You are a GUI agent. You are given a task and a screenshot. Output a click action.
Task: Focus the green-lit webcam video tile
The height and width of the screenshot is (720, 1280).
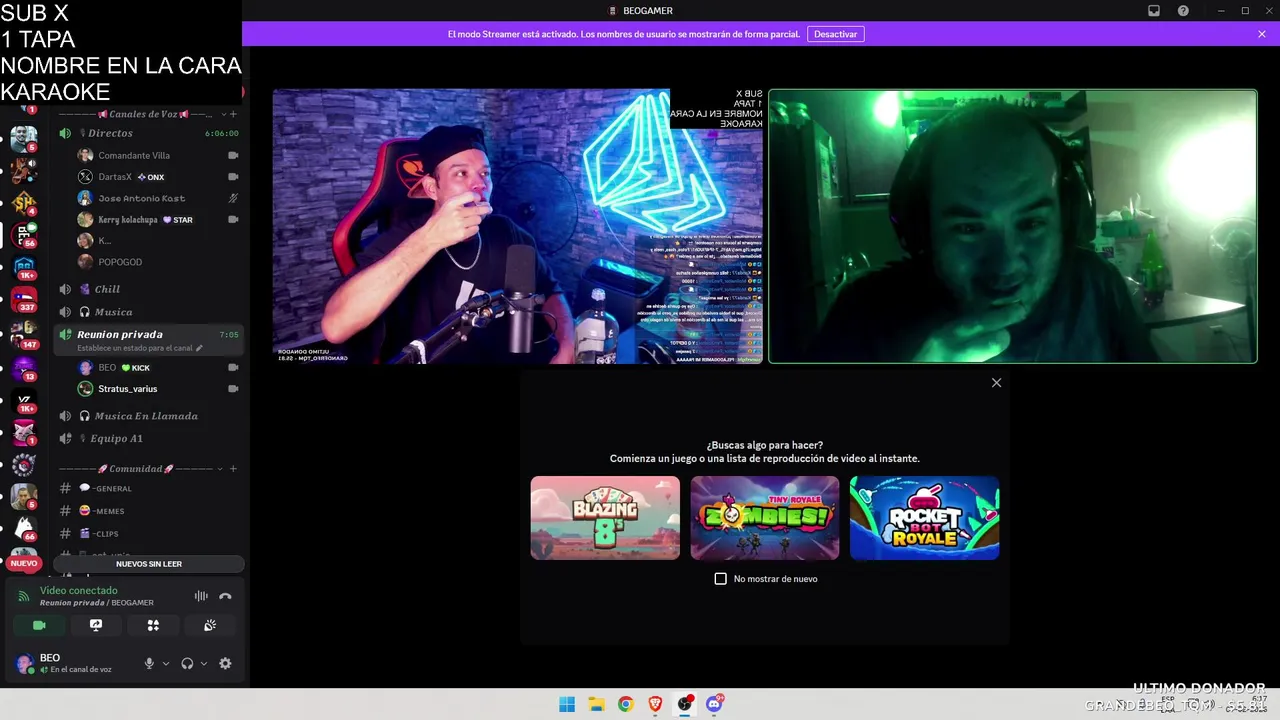(1012, 226)
